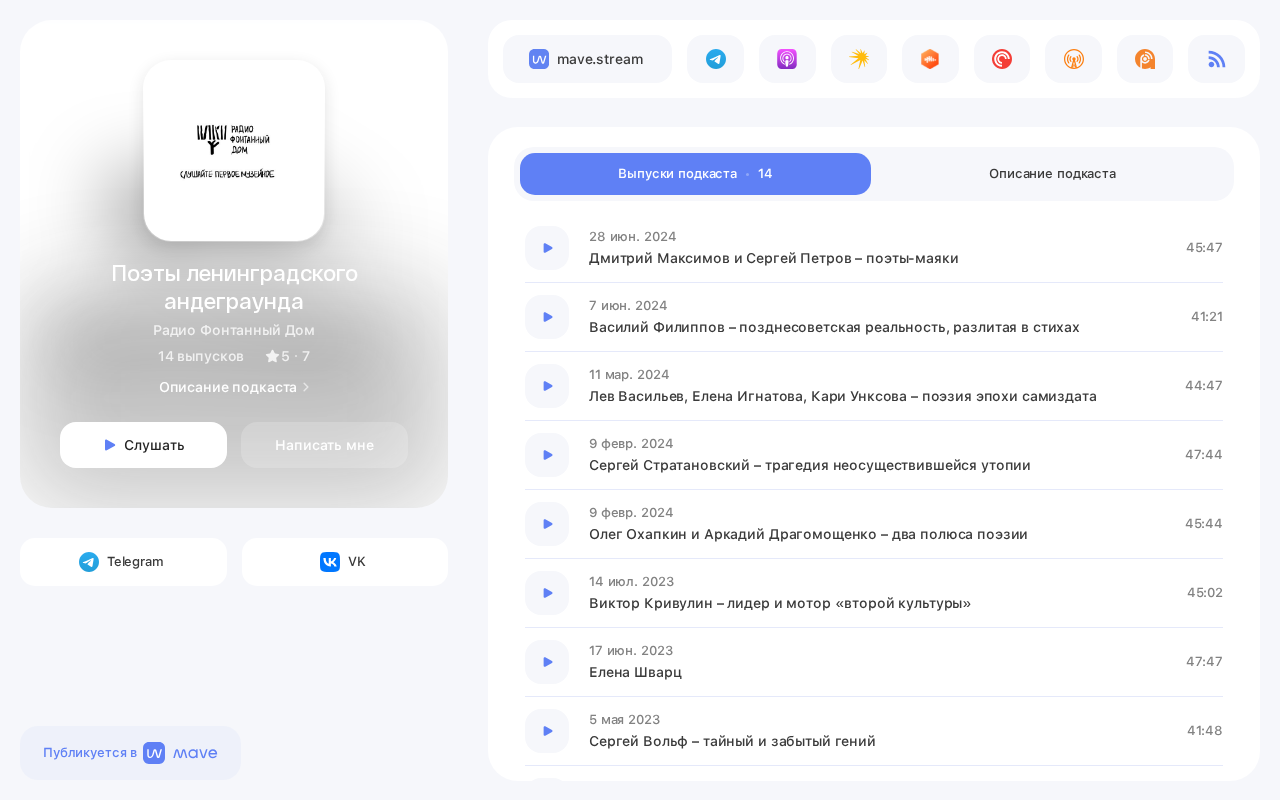This screenshot has height=800, width=1280.
Task: Switch to the Описание подкаста tab
Action: point(1052,174)
